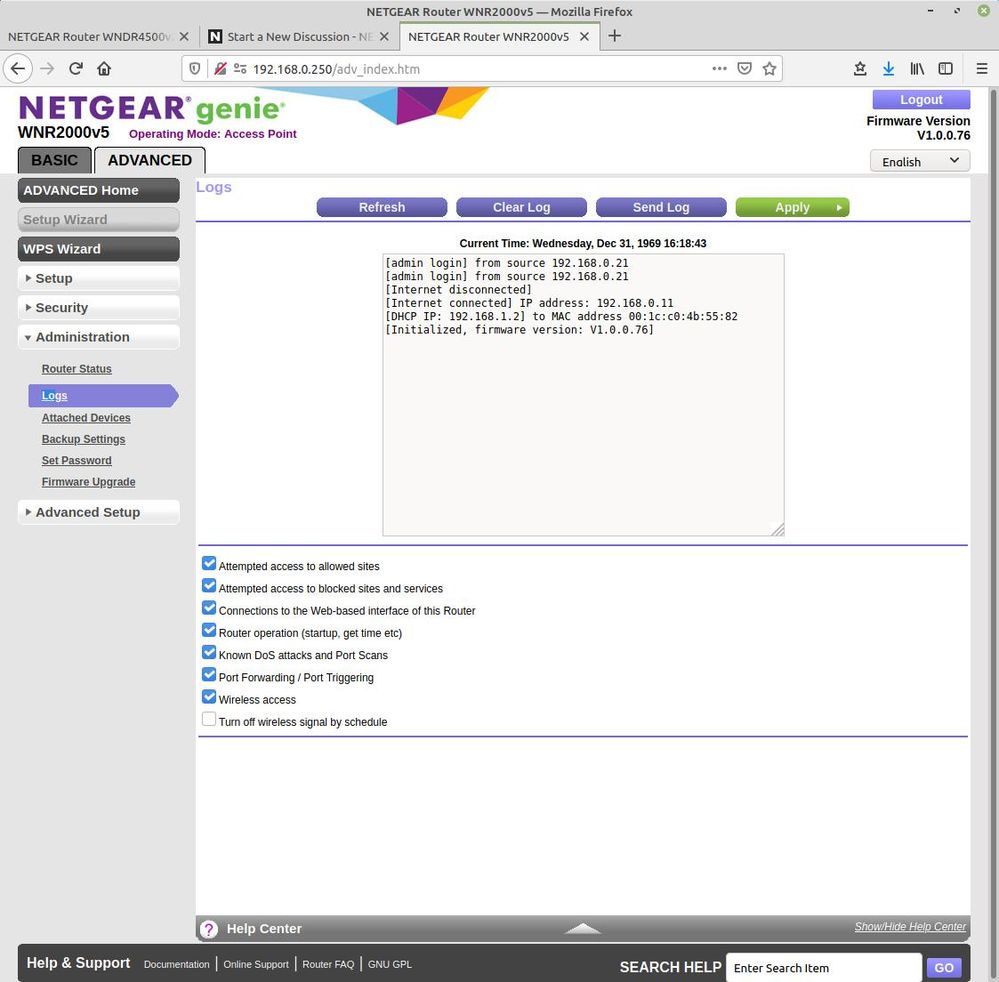
Task: Toggle Known DoS attacks and Port Scans checkbox
Action: pyautogui.click(x=209, y=653)
